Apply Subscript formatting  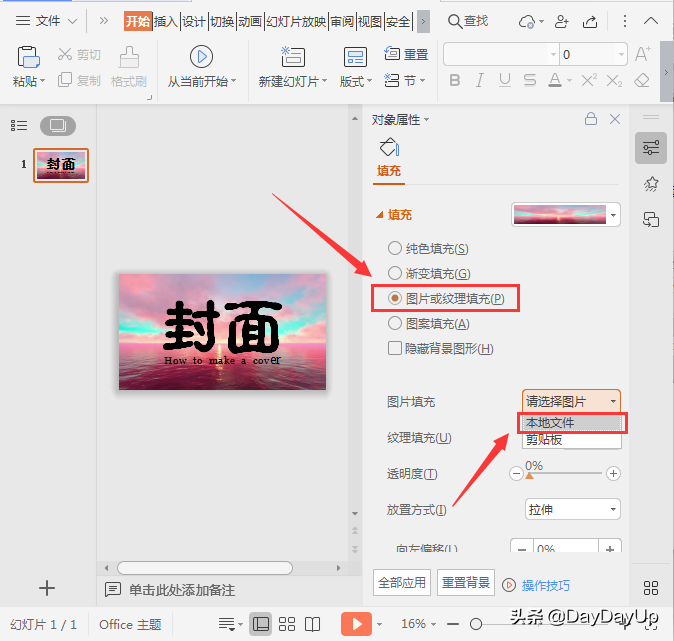(614, 80)
